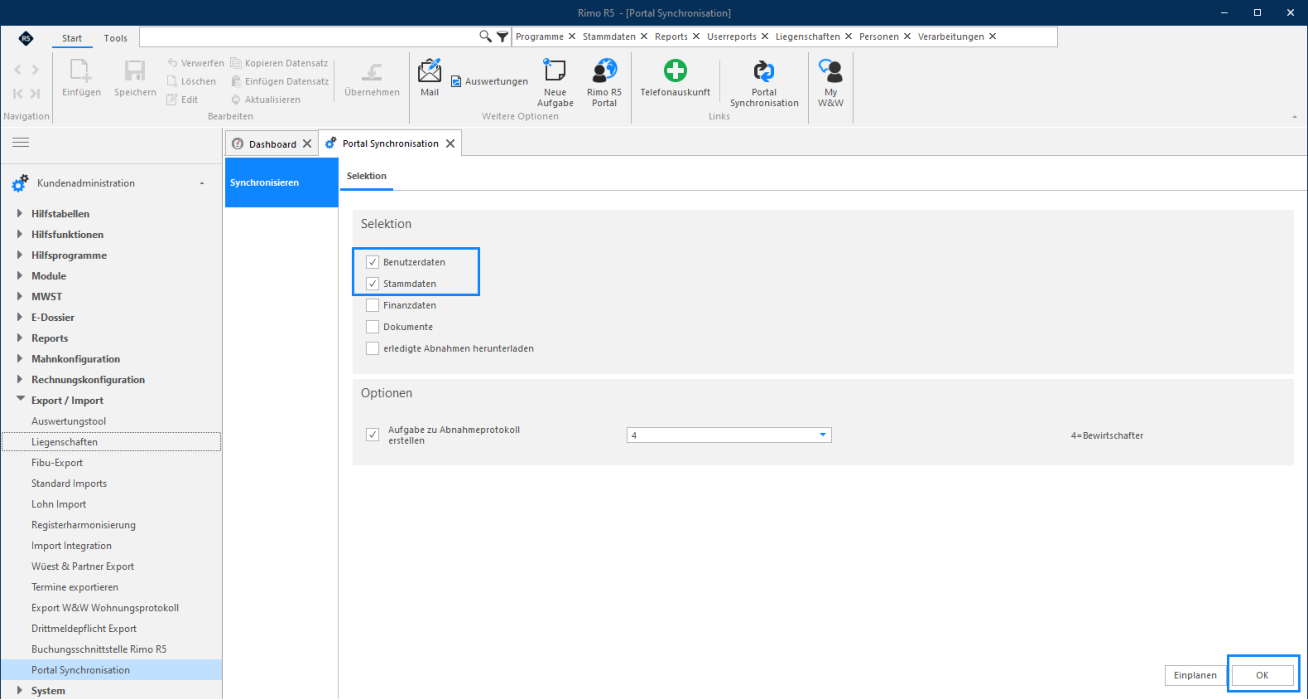
Task: Expand the Mahnkonfiguration tree node
Action: click(x=19, y=359)
